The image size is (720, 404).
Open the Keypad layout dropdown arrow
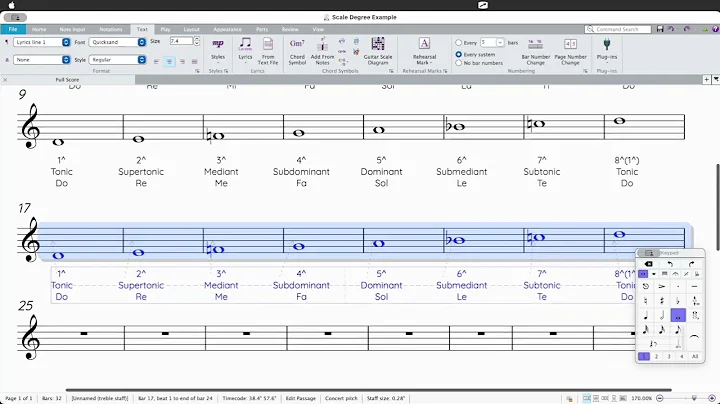tap(654, 274)
